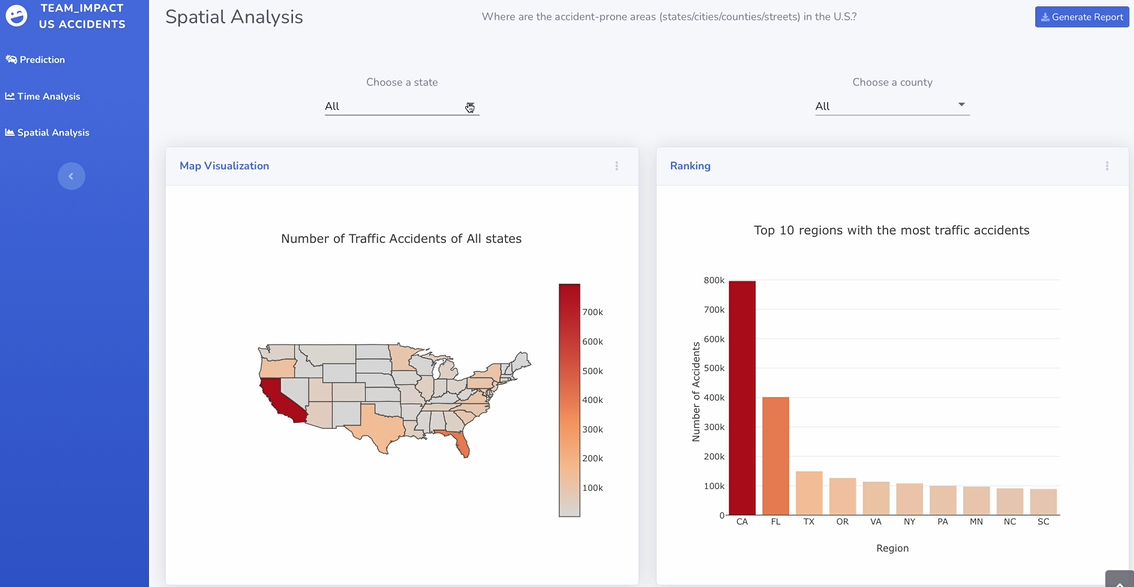Click the smiley face logo icon
The width and height of the screenshot is (1134, 587).
click(16, 15)
